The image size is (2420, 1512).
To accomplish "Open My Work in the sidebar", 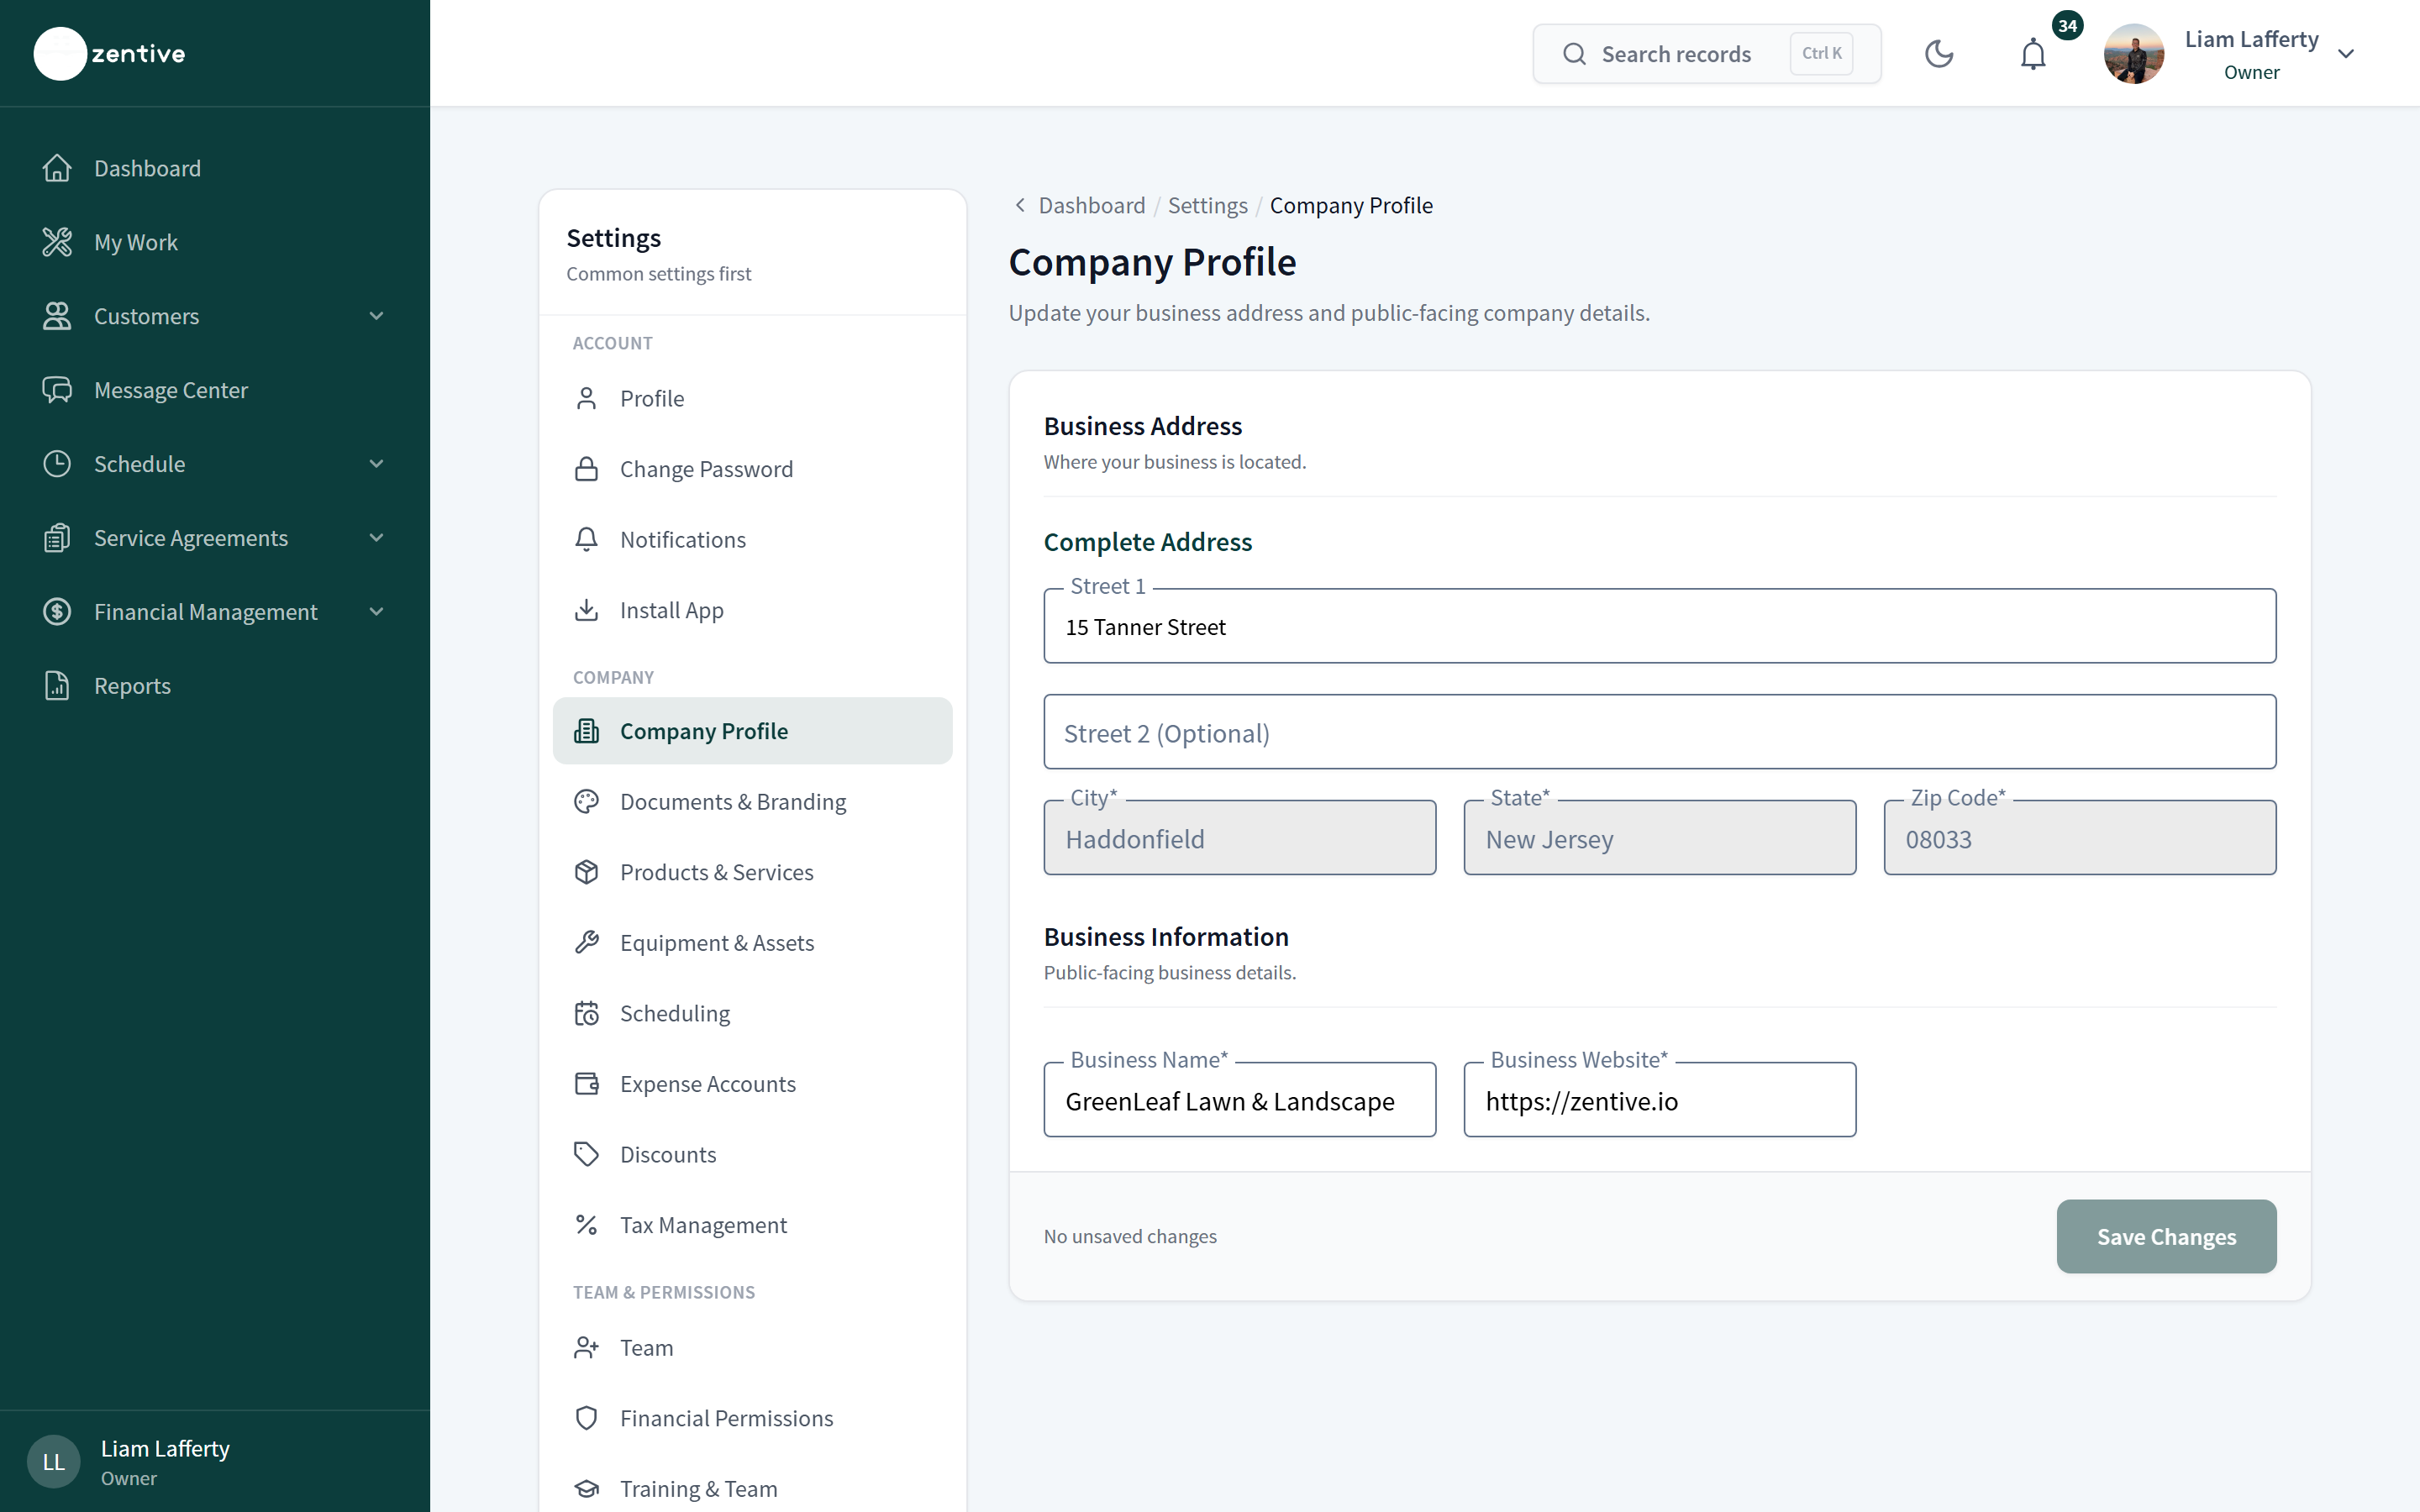I will pyautogui.click(x=215, y=242).
